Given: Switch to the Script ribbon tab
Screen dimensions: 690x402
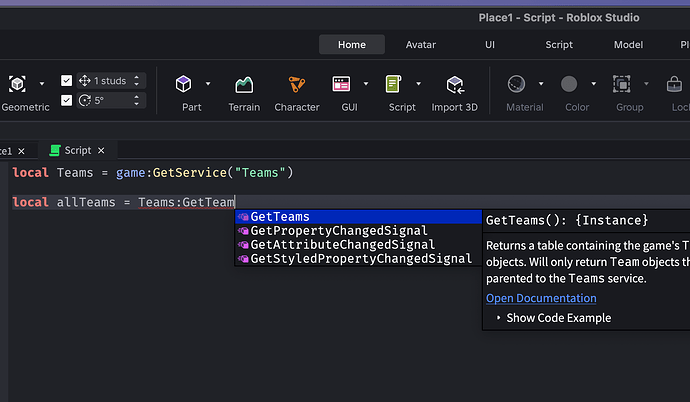Looking at the screenshot, I should (559, 44).
